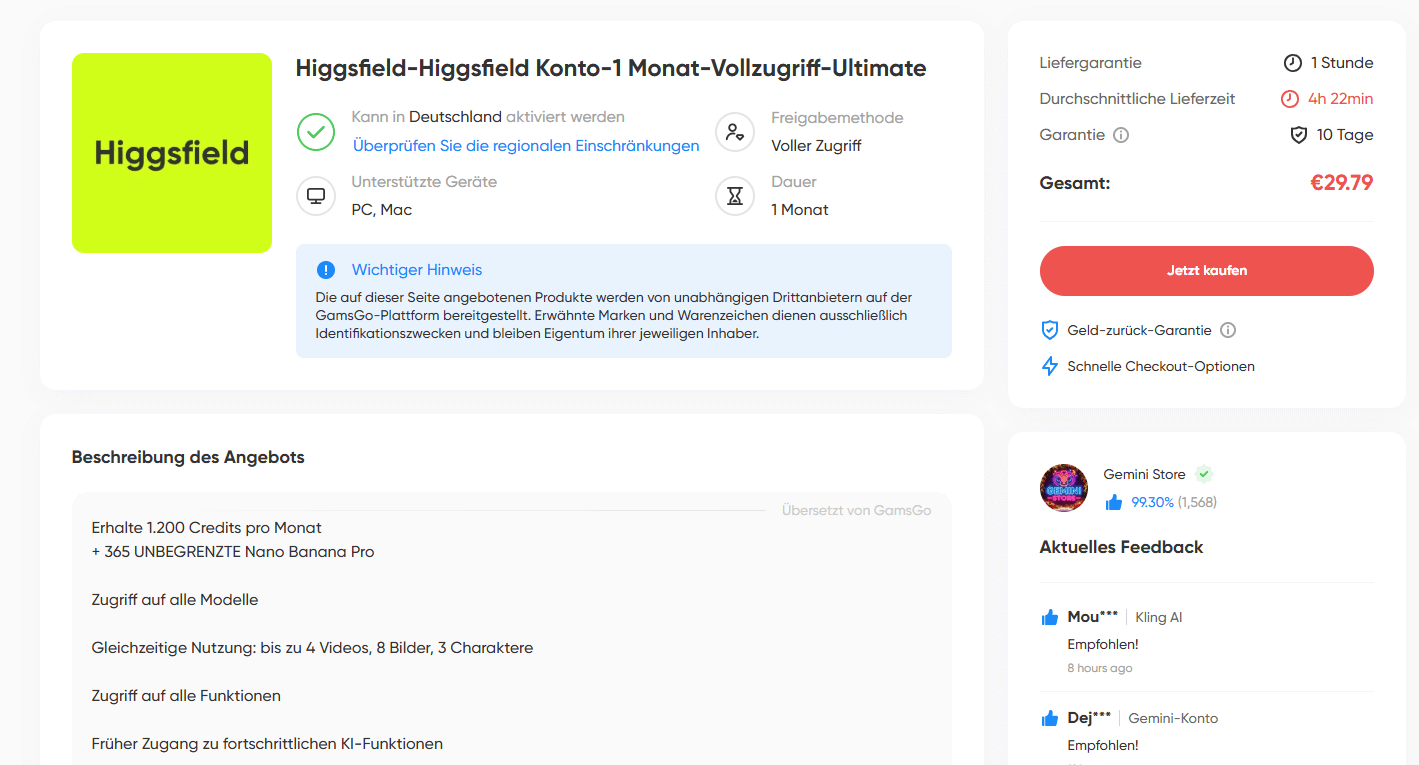The height and width of the screenshot is (765, 1419).
Task: Click the thumbs-up icon next to 99.30%
Action: (x=1114, y=502)
